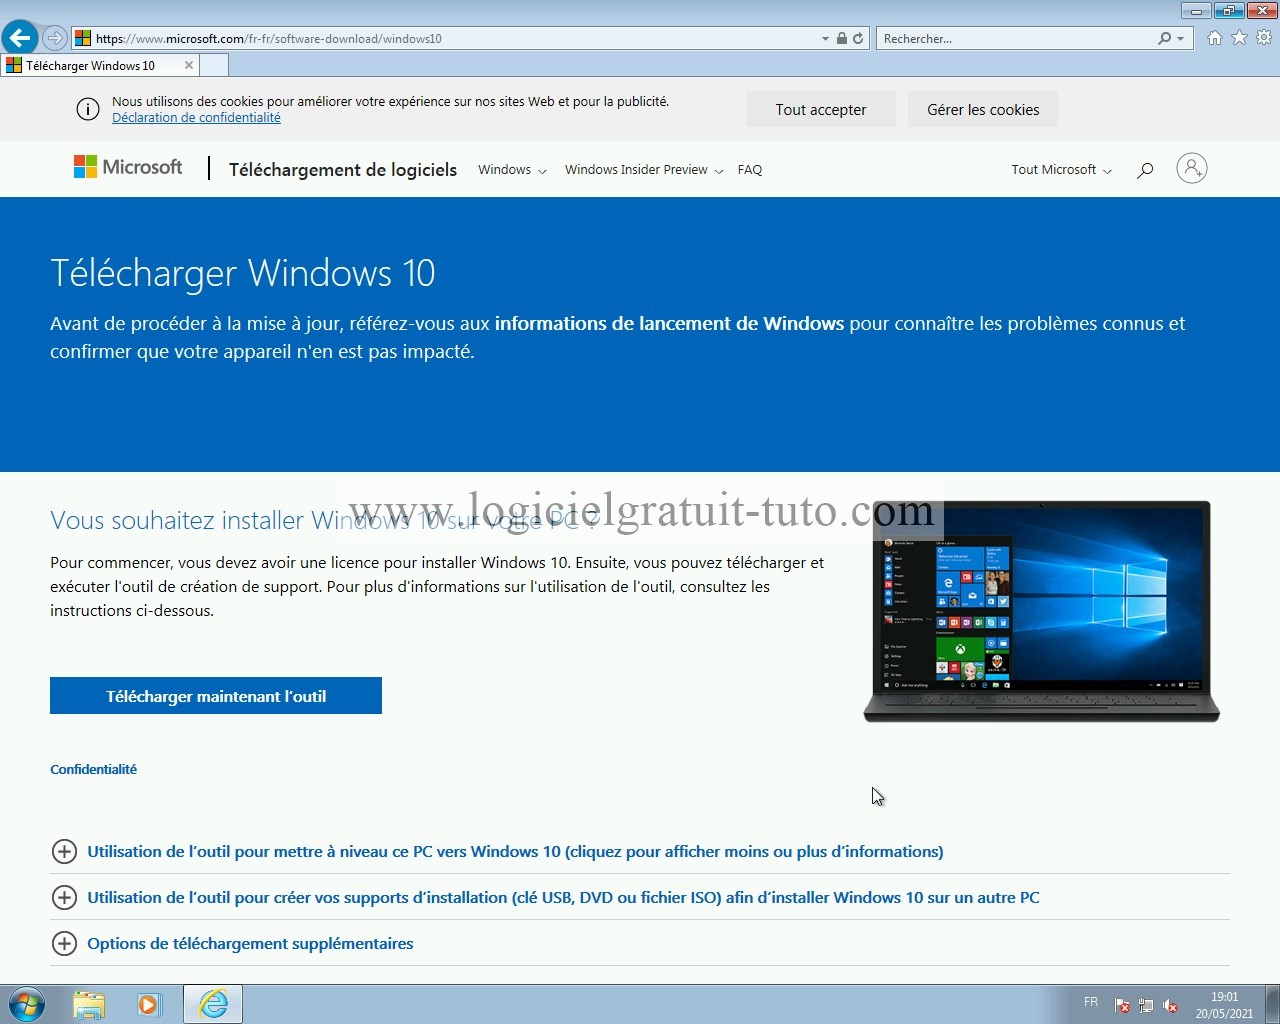
Task: Click the browser Forward arrow button
Action: pos(55,38)
